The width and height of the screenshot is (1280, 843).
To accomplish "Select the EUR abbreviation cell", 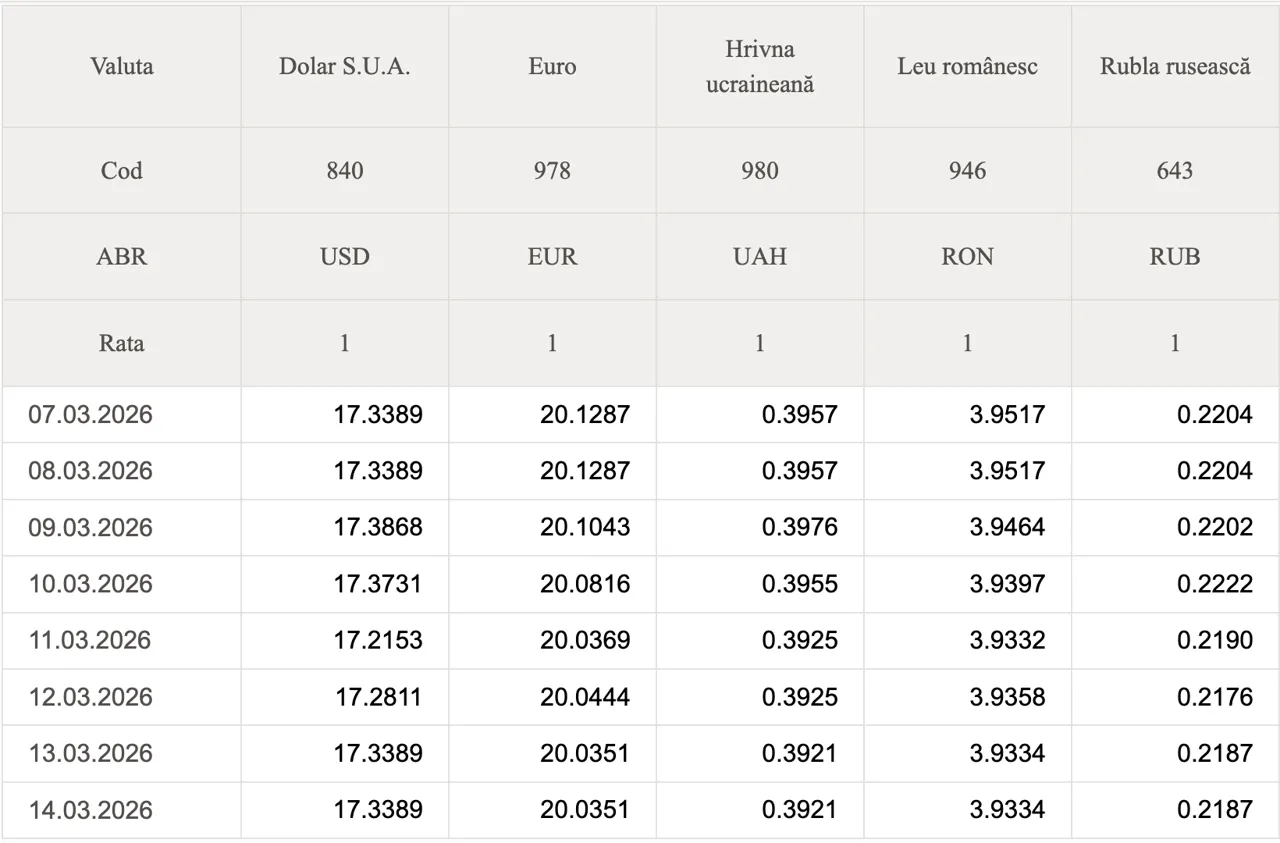I will coord(552,257).
